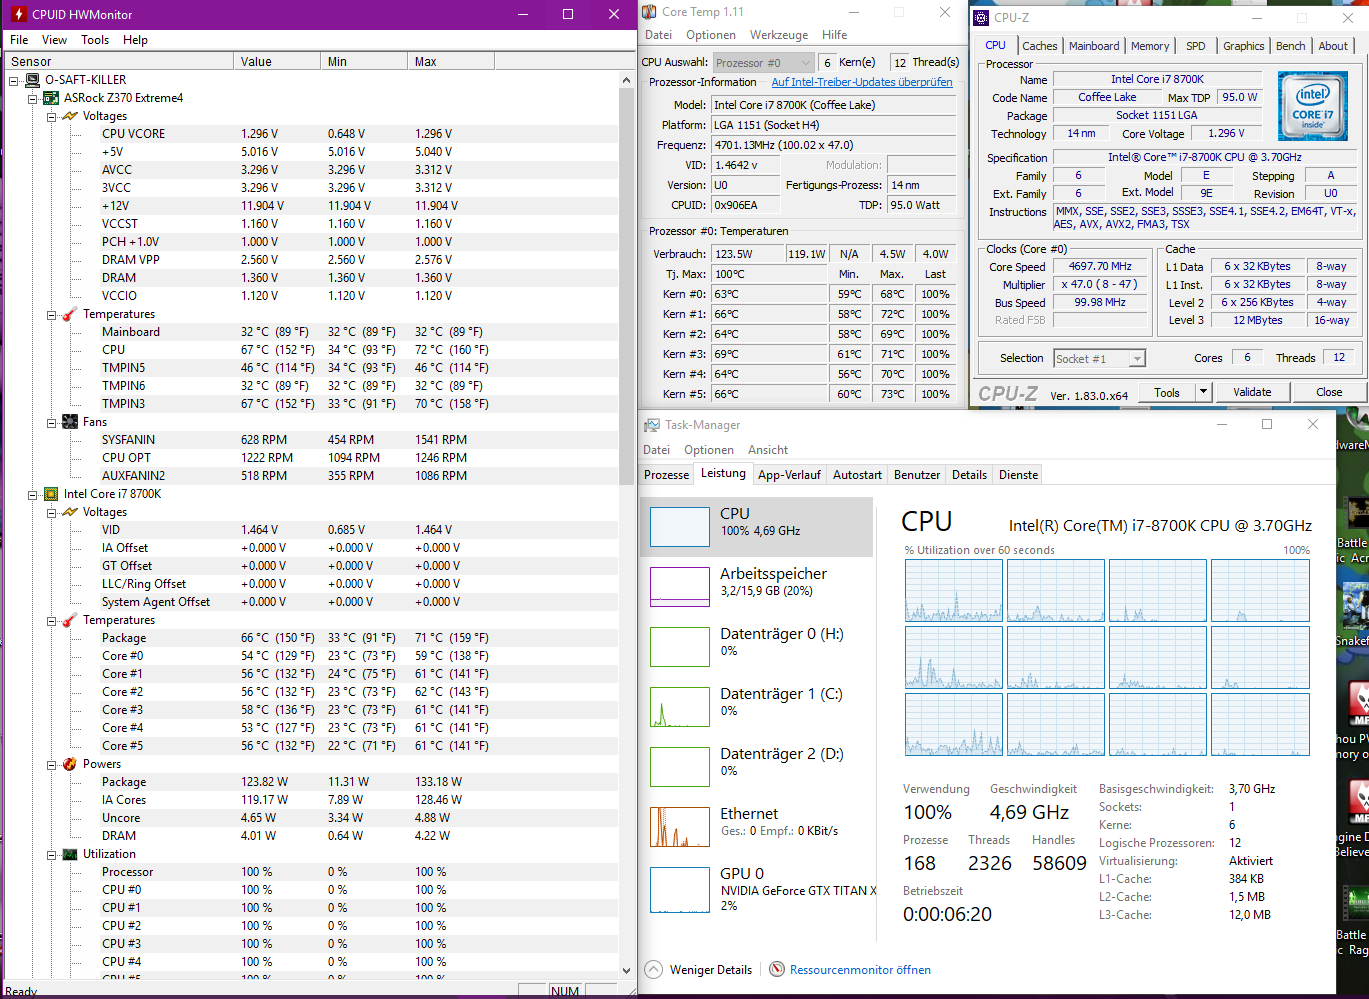Click the CPU-Z title bar chip icon

981,17
